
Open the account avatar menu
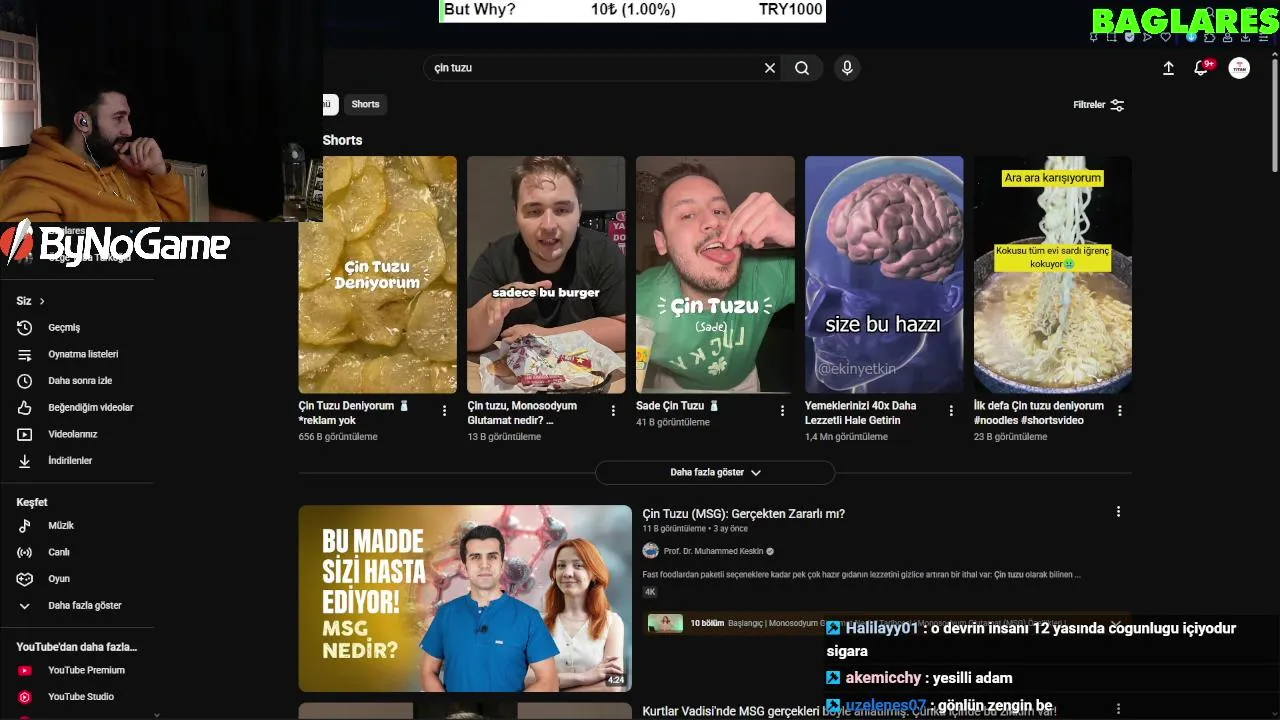(x=1239, y=68)
